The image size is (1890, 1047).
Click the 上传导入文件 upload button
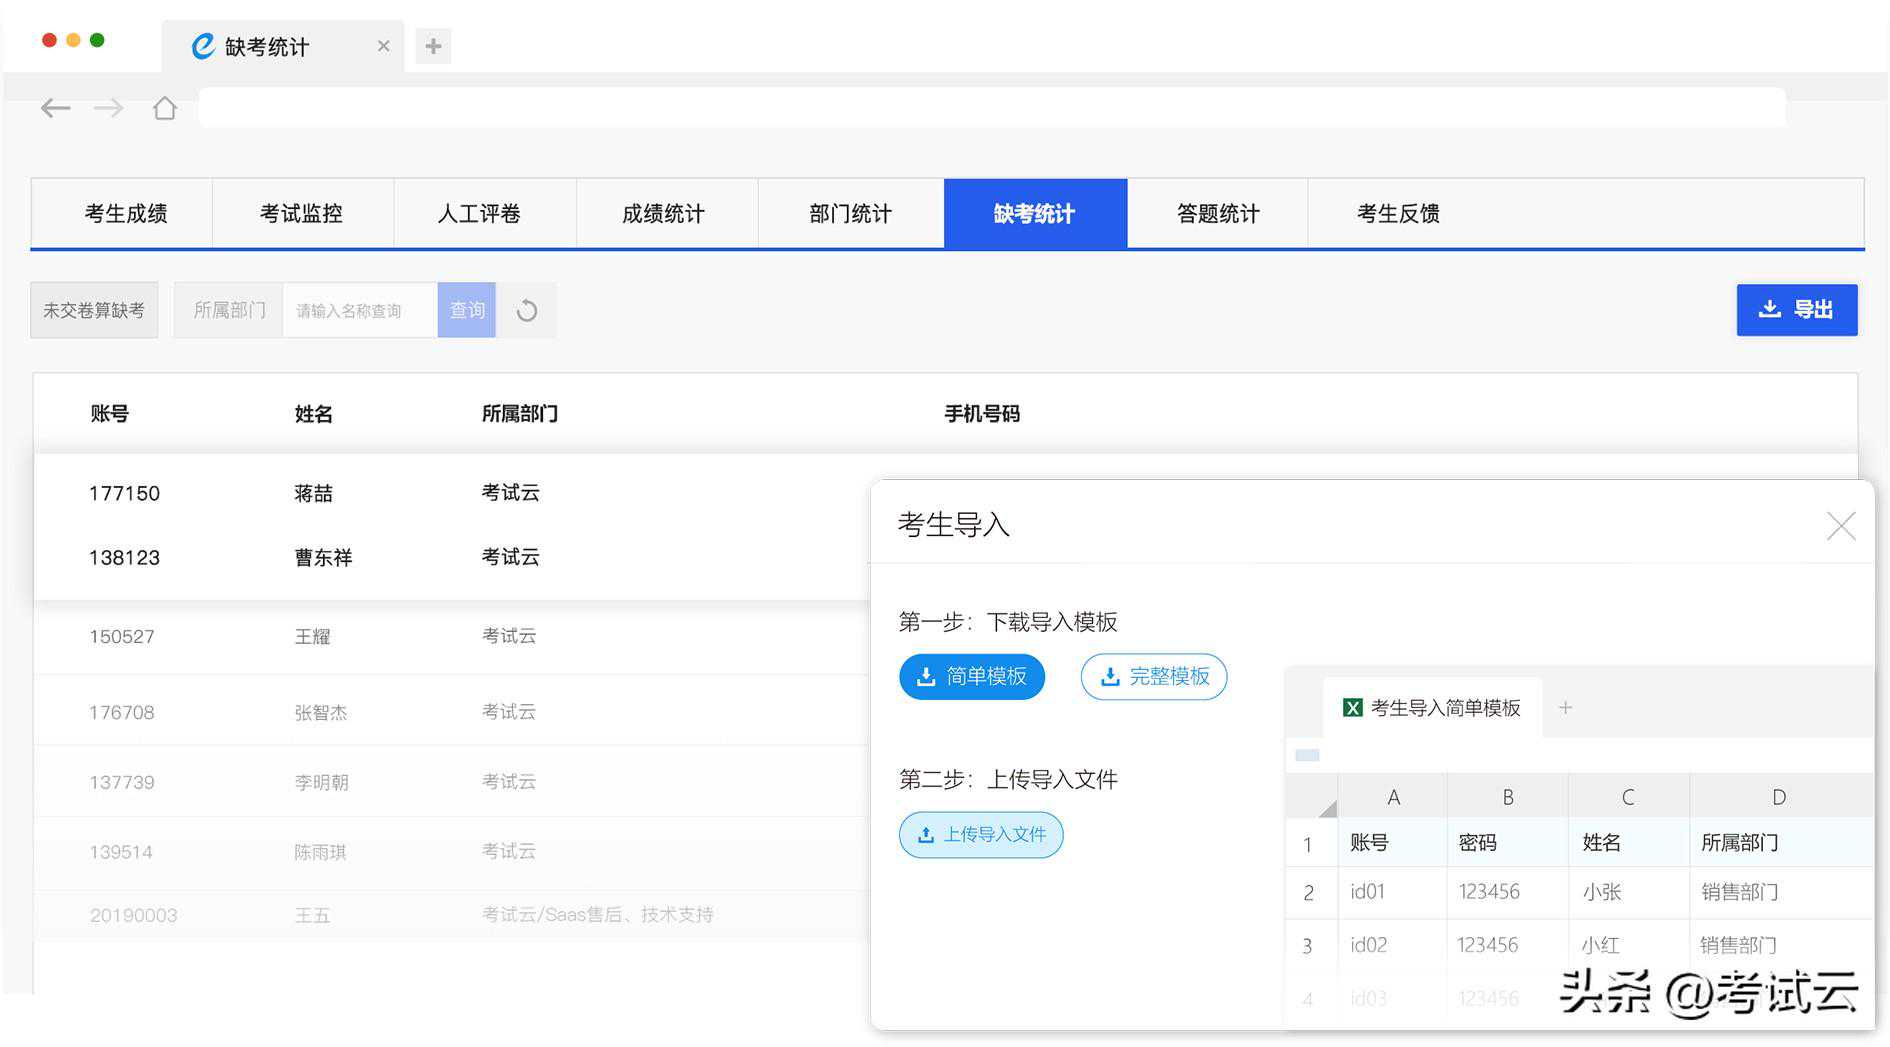(x=980, y=835)
